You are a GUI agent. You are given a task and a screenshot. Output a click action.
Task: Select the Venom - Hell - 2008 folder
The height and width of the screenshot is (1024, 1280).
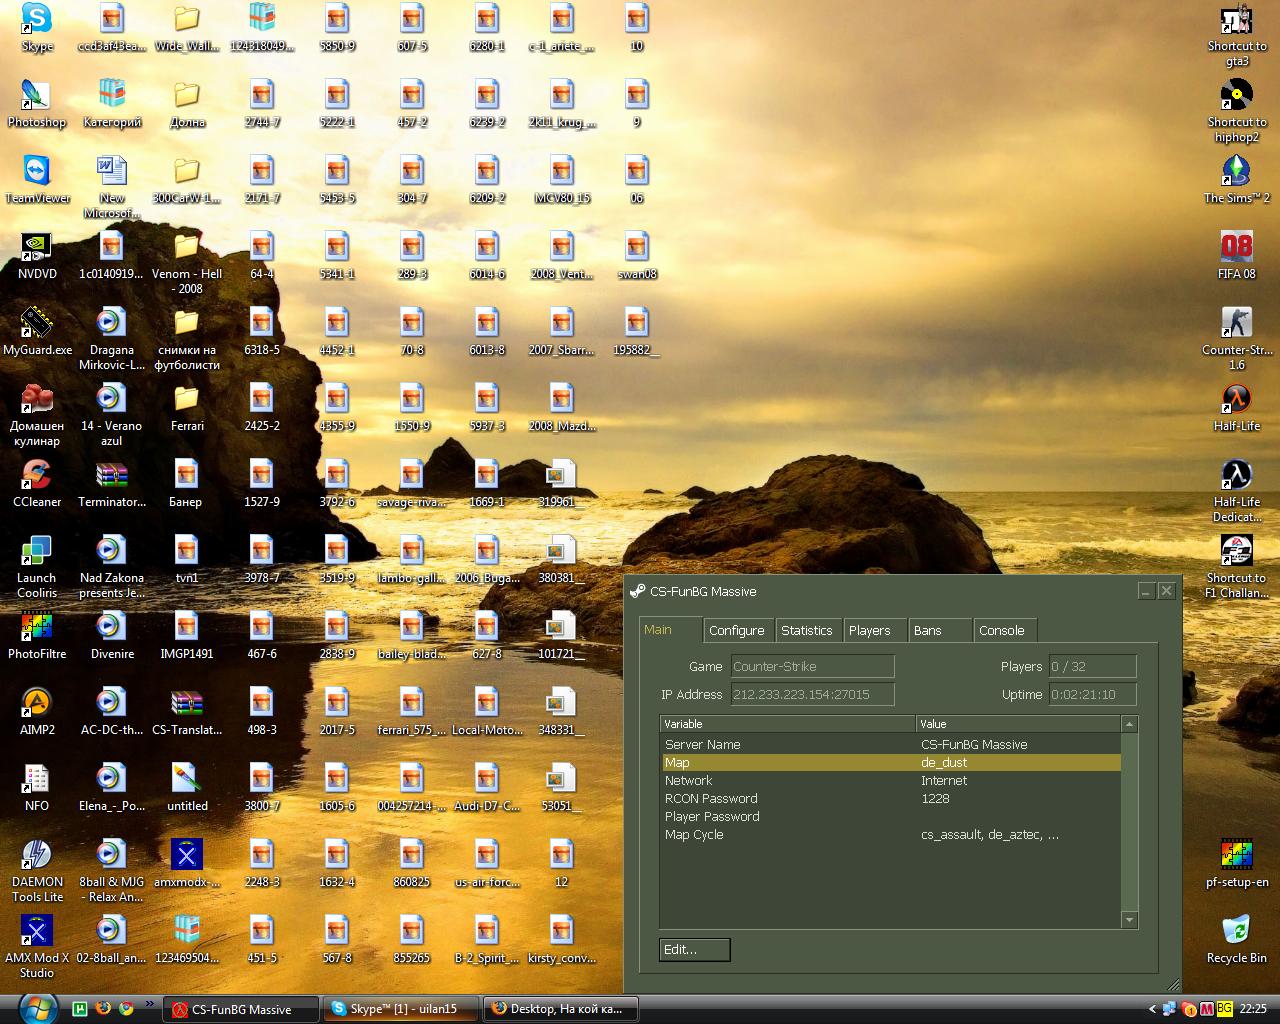click(187, 263)
